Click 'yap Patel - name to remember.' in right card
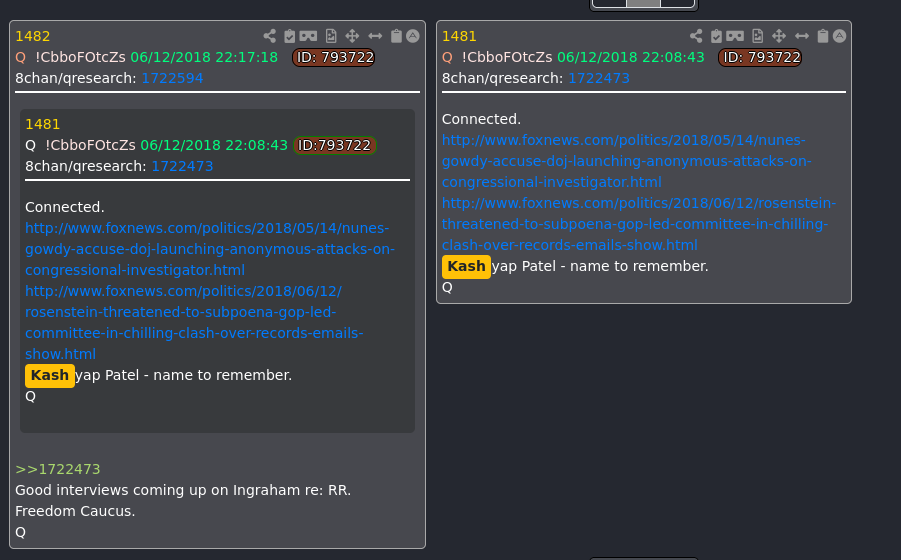Screen dimensions: 901x560 pyautogui.click(x=600, y=267)
